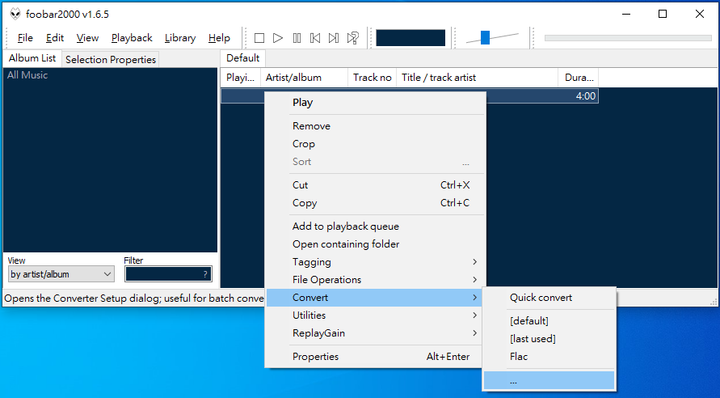Select Add to playback queue
Viewport: 720px width, 398px height.
[376, 226]
